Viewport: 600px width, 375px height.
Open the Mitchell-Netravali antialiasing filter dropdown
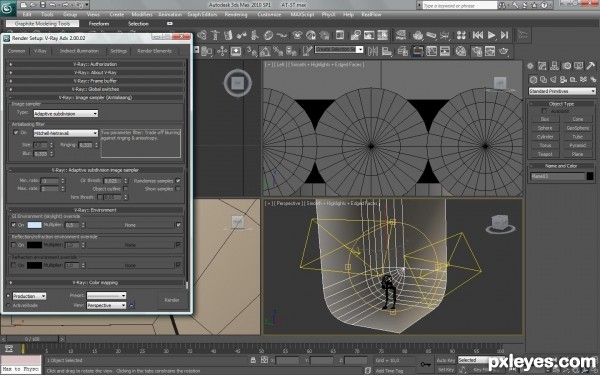[x=66, y=133]
